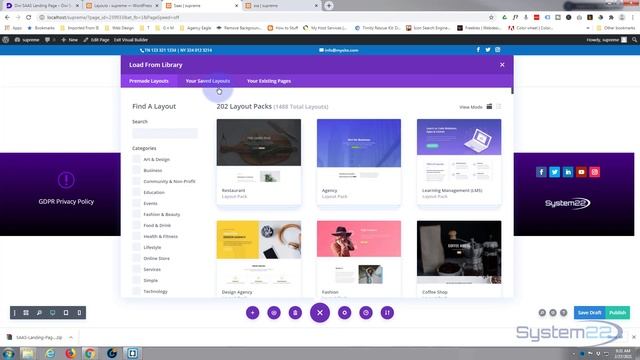Screen dimensions: 640x360
Task: Select tablet view icon in builder toolbar
Action: pos(66,313)
